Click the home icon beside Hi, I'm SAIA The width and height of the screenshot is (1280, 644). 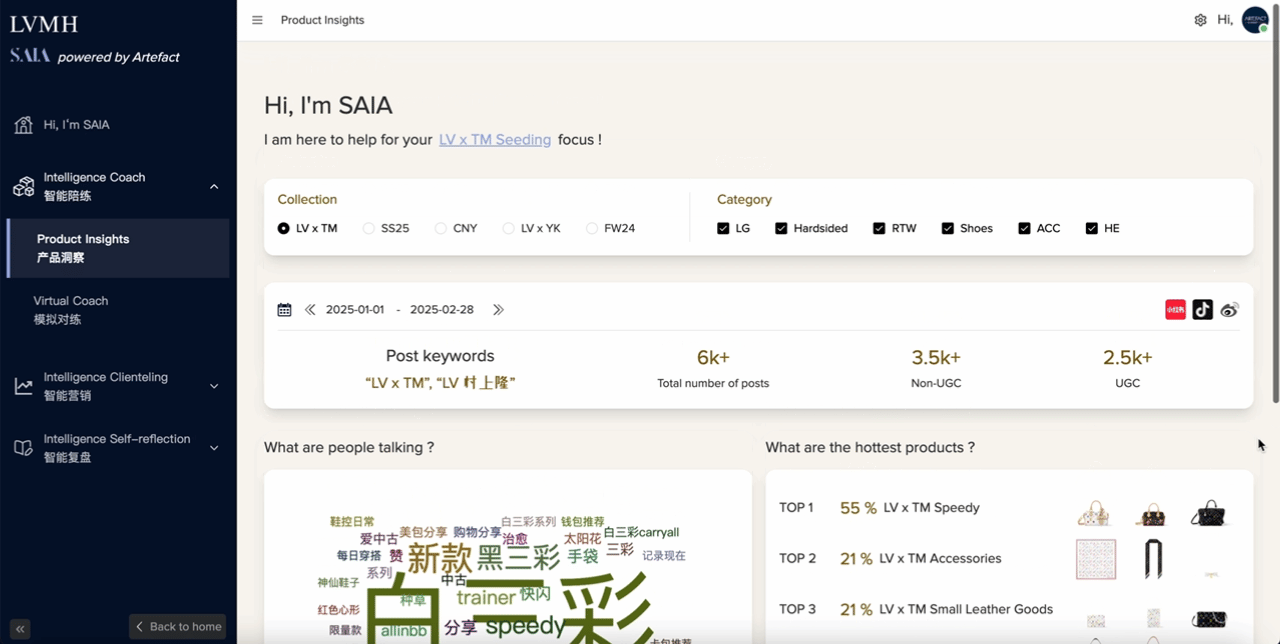[23, 125]
